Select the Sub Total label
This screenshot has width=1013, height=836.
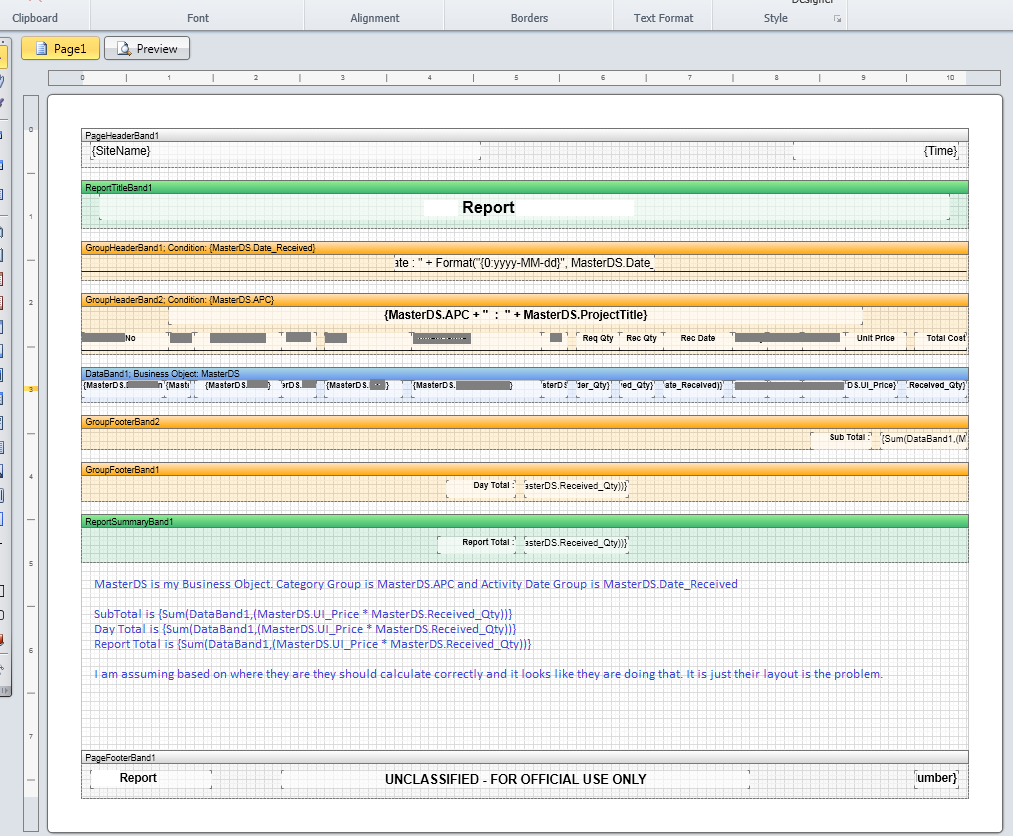843,438
